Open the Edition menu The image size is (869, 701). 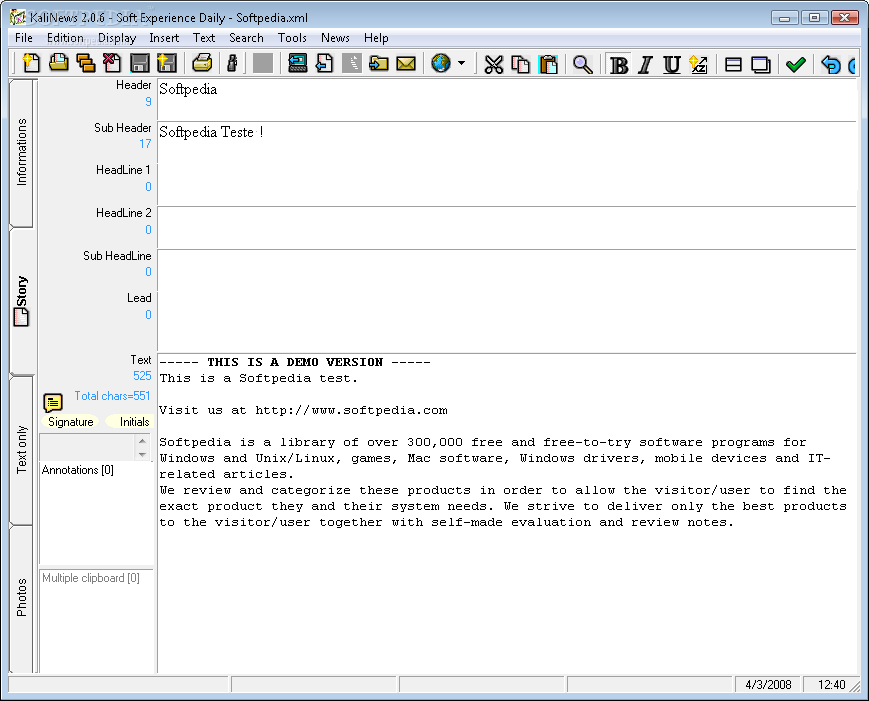click(65, 38)
